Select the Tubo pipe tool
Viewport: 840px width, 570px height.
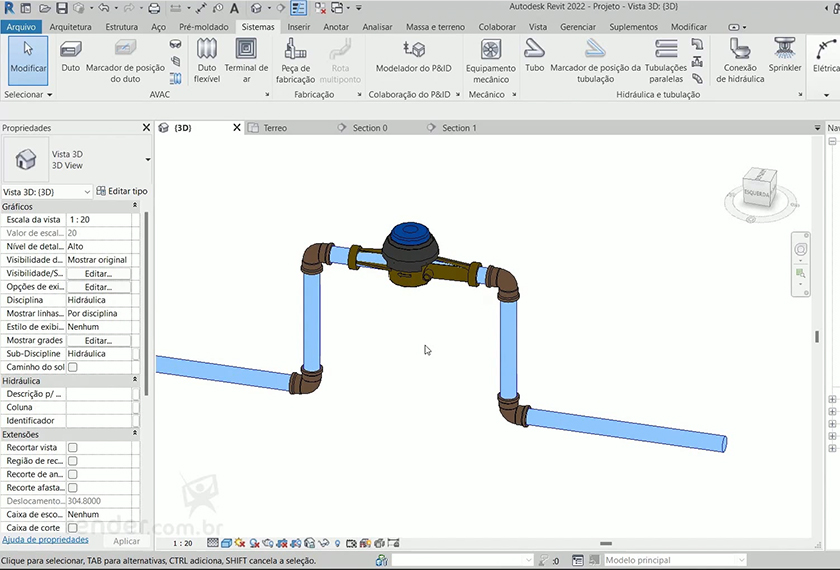coord(535,55)
